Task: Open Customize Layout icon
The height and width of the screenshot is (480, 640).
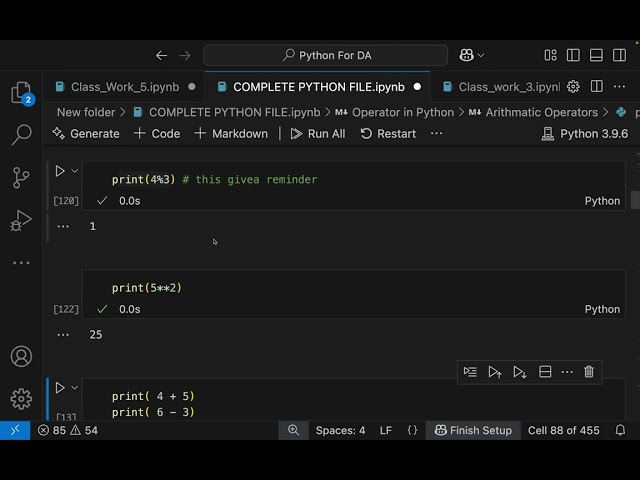Action: pyautogui.click(x=550, y=55)
